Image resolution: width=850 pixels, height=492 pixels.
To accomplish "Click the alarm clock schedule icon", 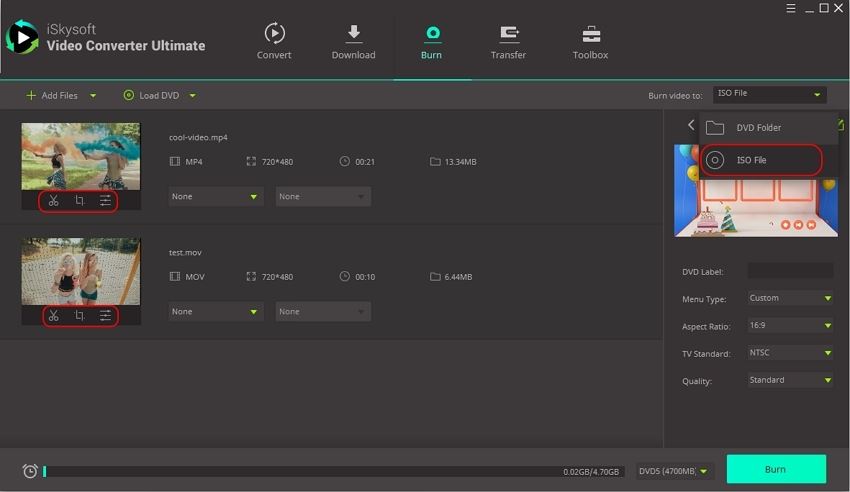I will click(30, 471).
